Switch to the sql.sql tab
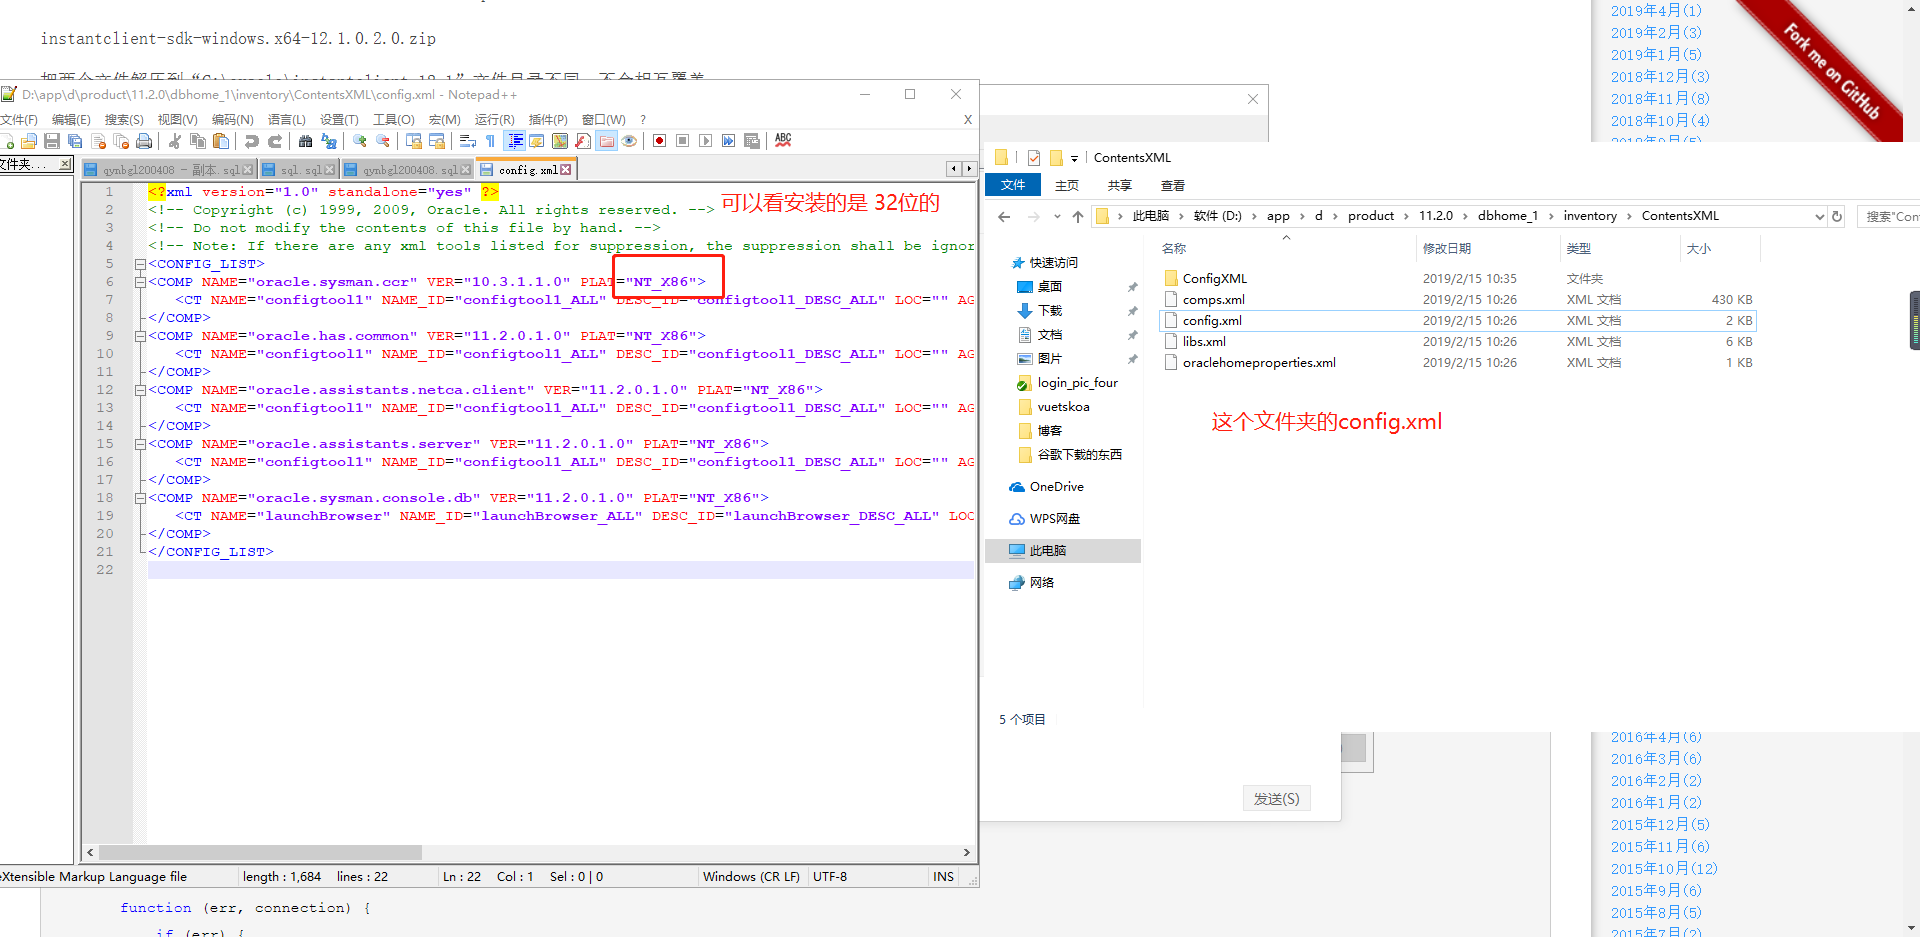Screen dimensions: 1920x937 300,170
